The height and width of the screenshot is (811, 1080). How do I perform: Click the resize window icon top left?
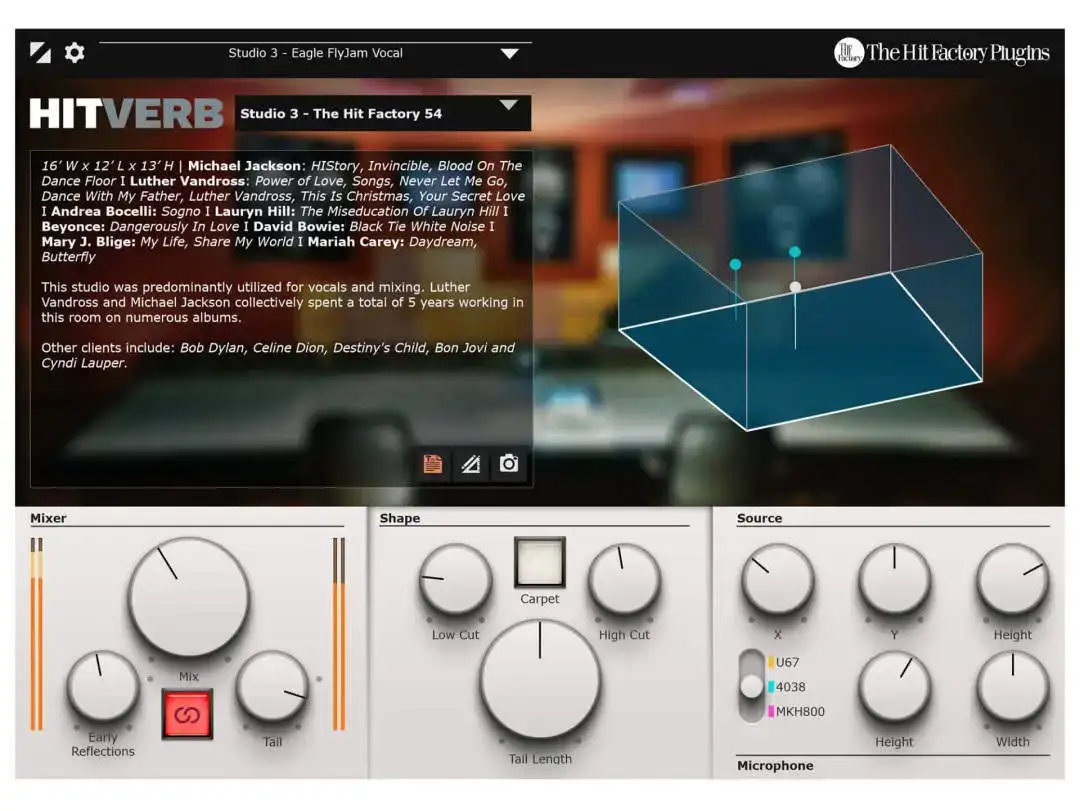tap(41, 53)
